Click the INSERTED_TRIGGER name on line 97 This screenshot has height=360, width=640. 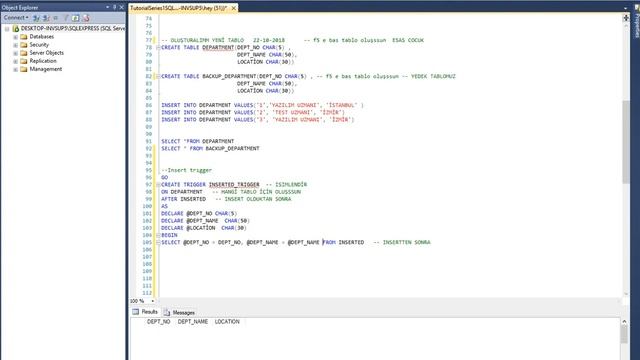pos(234,184)
